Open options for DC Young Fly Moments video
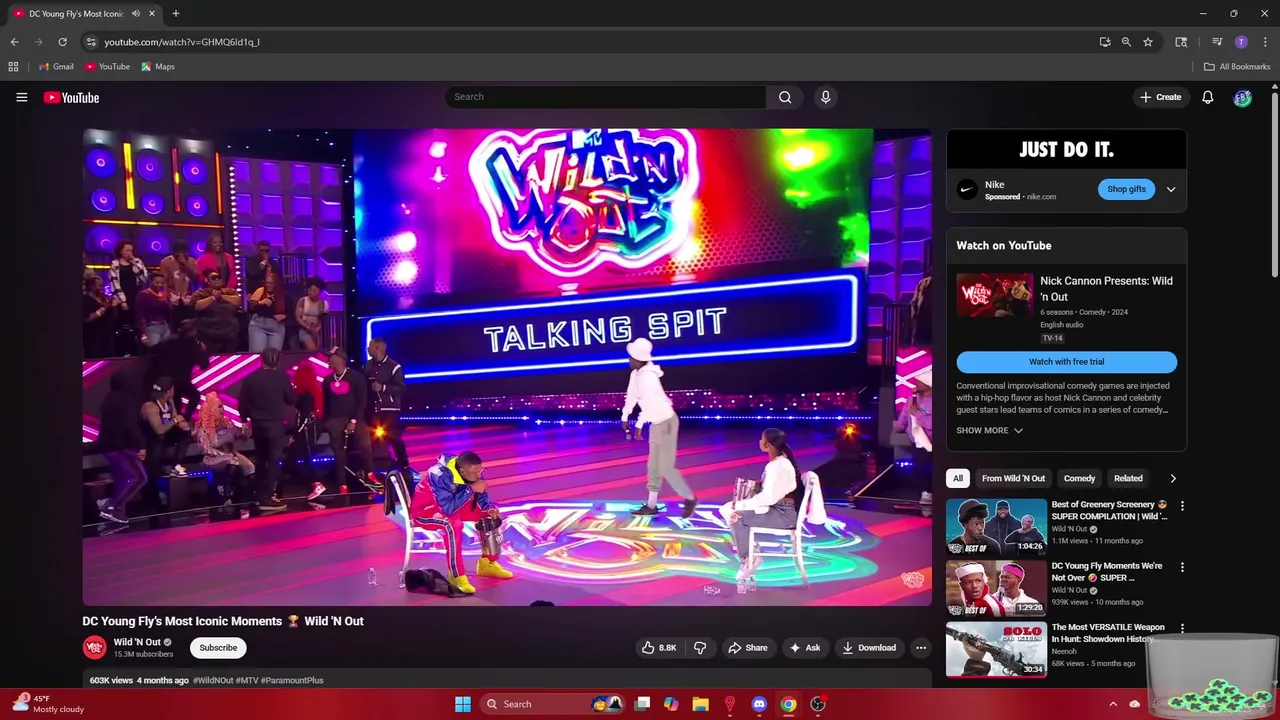The image size is (1280, 720). coord(1182,567)
